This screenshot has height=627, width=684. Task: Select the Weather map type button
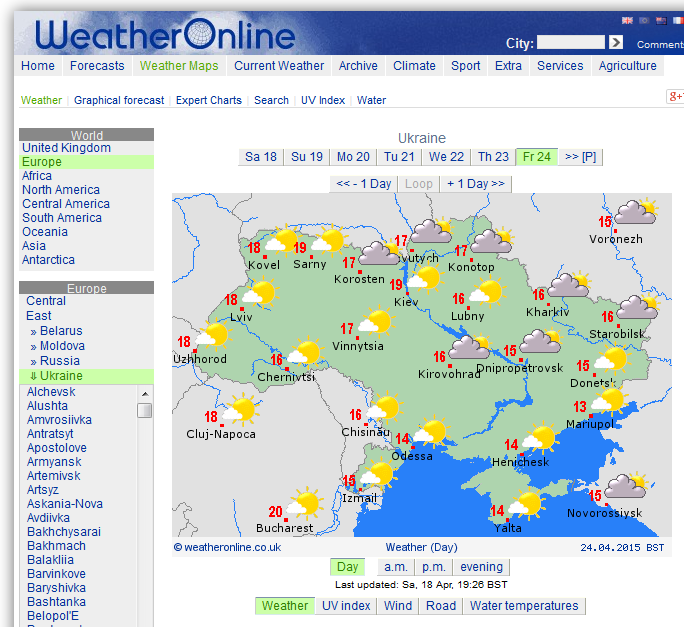pyautogui.click(x=285, y=606)
